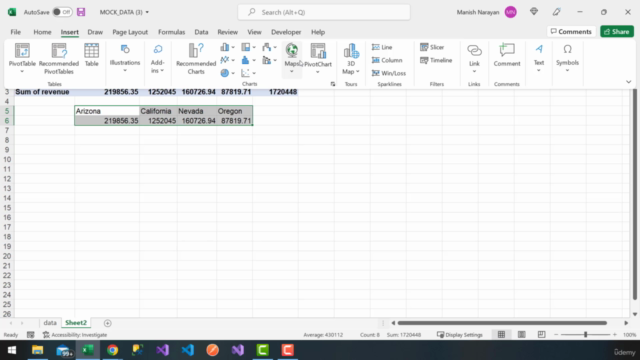640x360 pixels.
Task: Switch to the Page Layout tab
Action: coord(130,32)
